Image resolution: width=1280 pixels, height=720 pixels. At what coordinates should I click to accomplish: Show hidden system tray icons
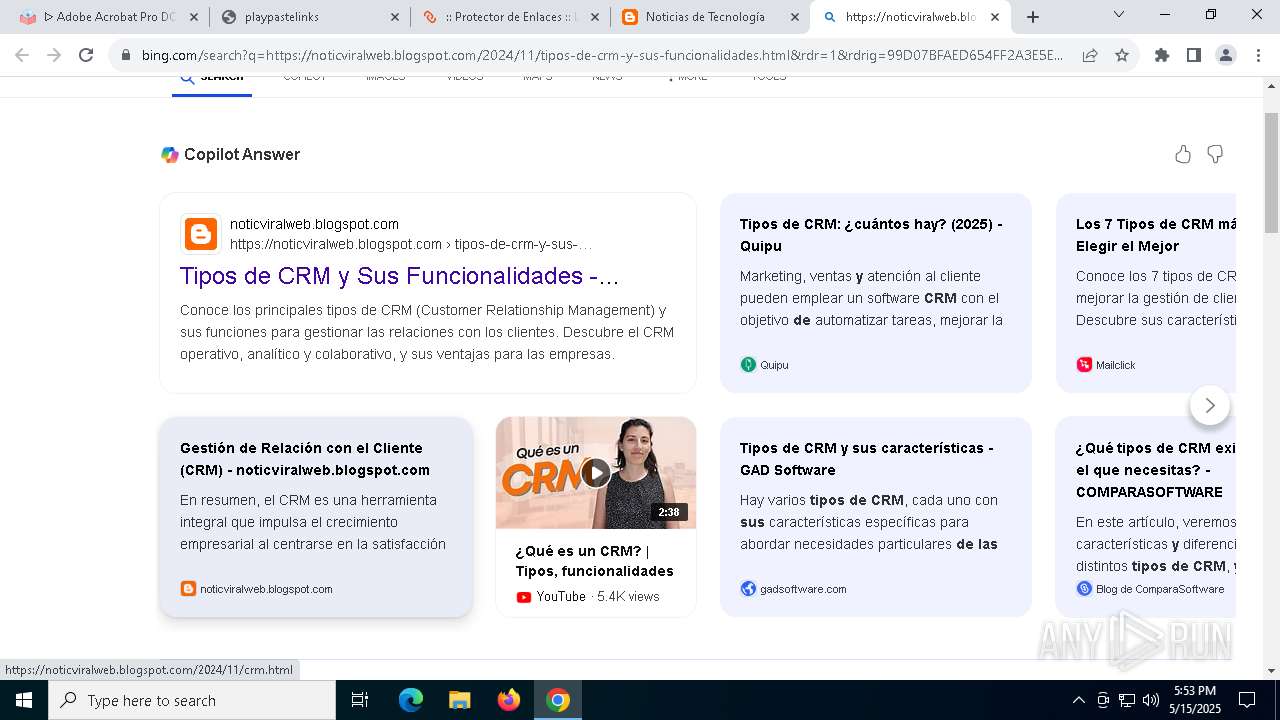tap(1078, 700)
